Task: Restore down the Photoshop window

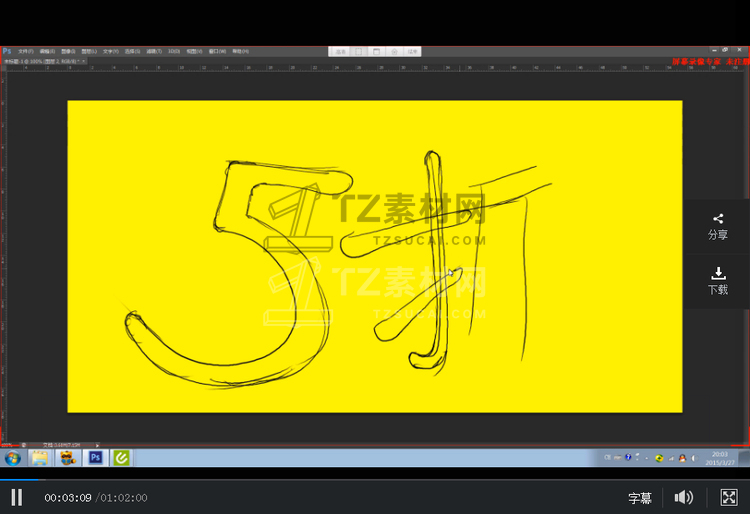Action: 725,50
